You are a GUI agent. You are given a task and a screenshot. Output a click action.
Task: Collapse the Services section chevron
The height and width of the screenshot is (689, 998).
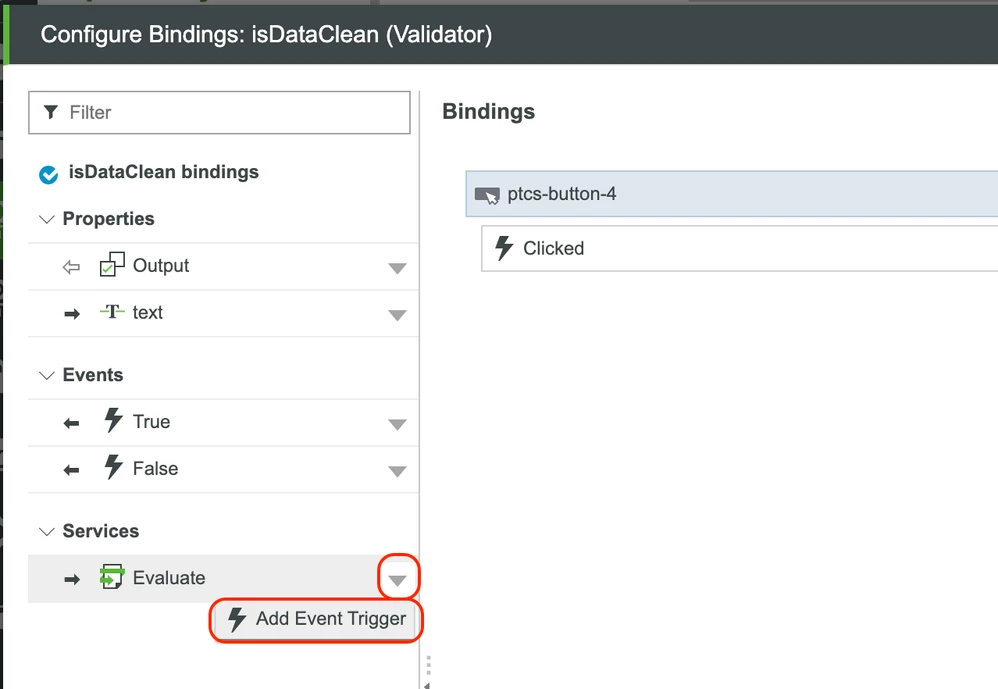[46, 531]
